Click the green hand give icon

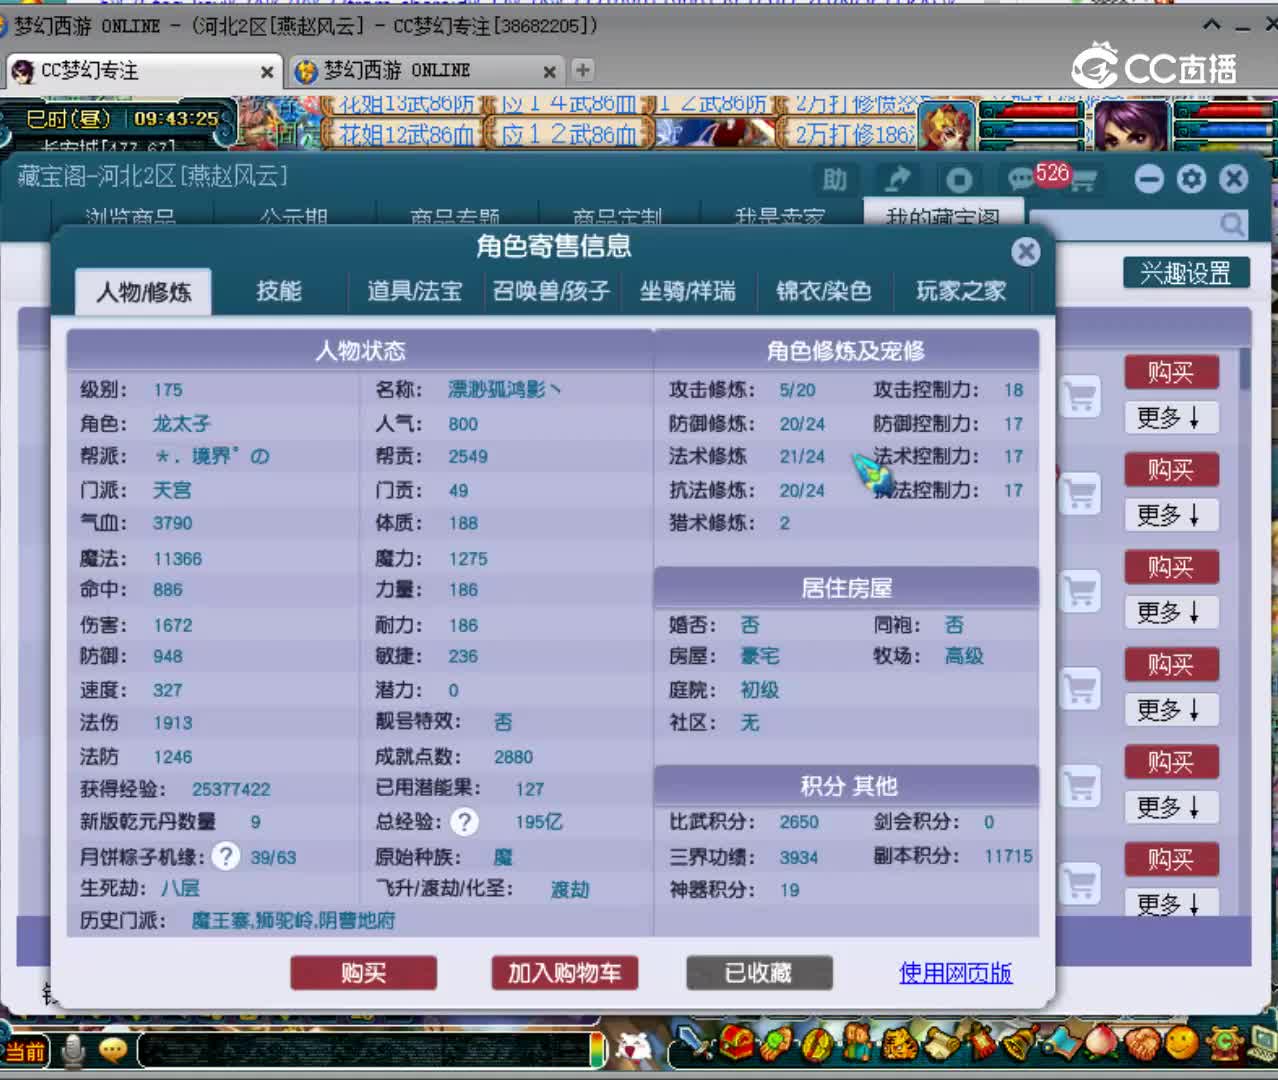pos(776,1044)
